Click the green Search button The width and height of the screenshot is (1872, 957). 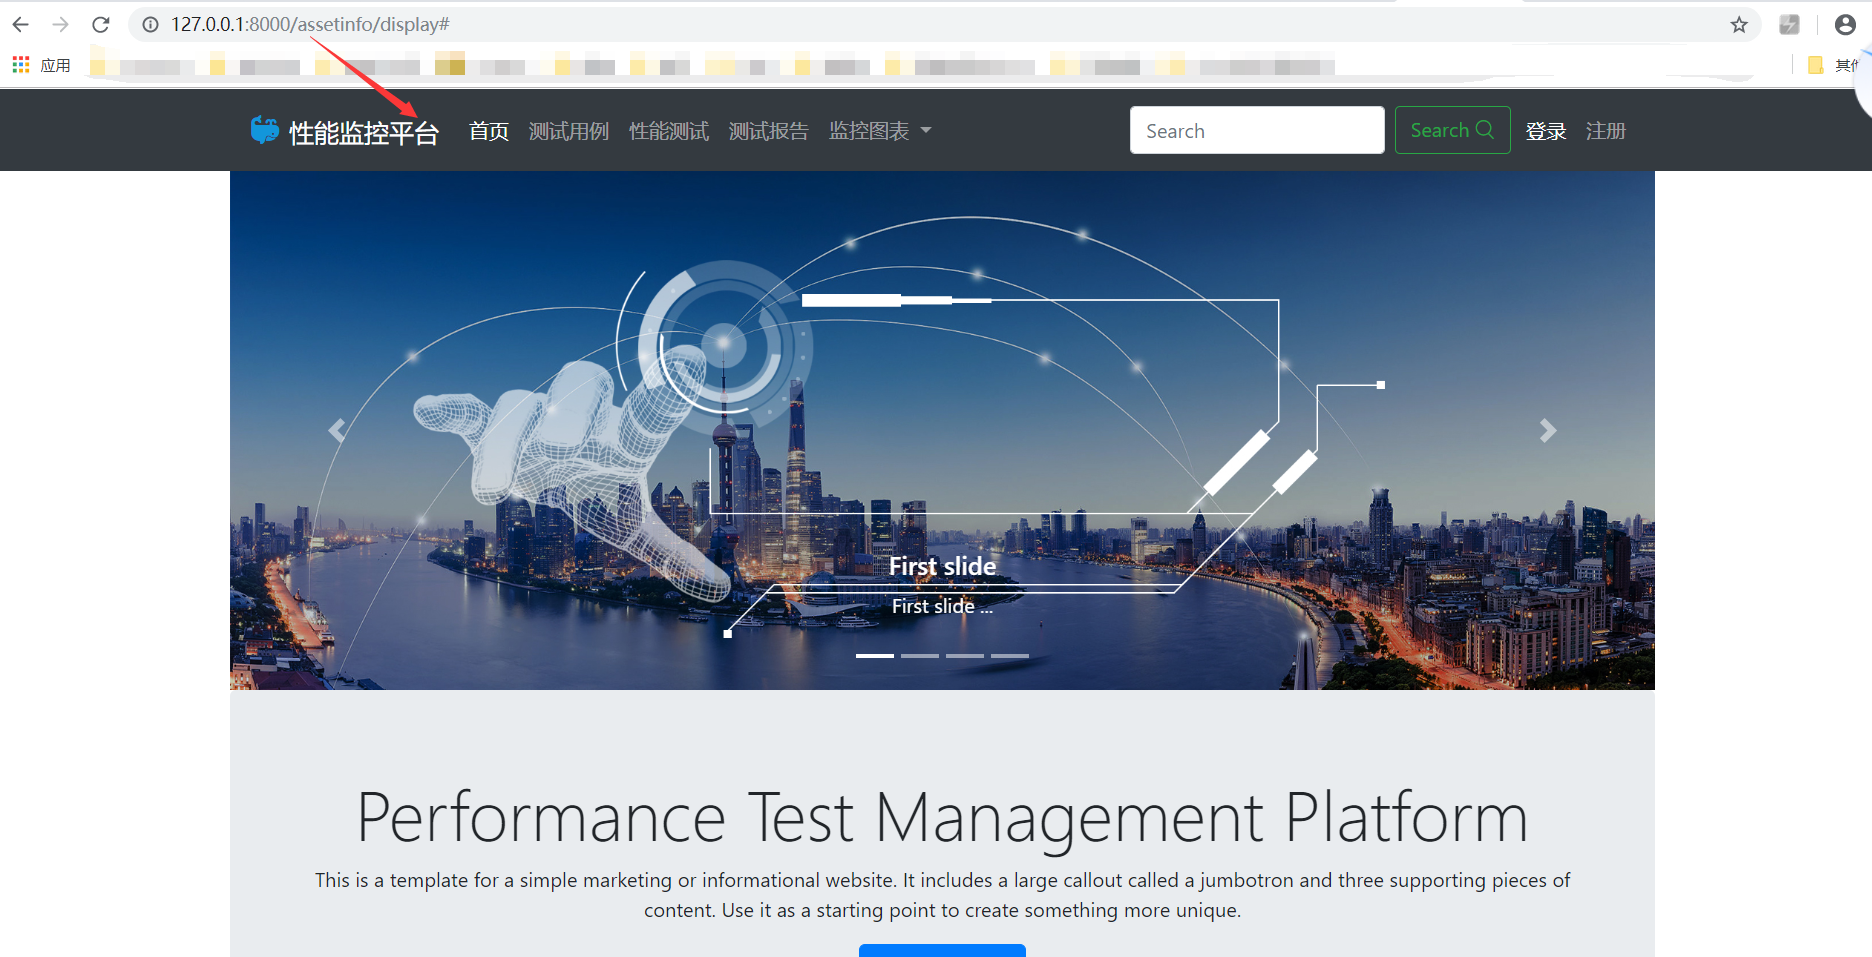[1452, 130]
